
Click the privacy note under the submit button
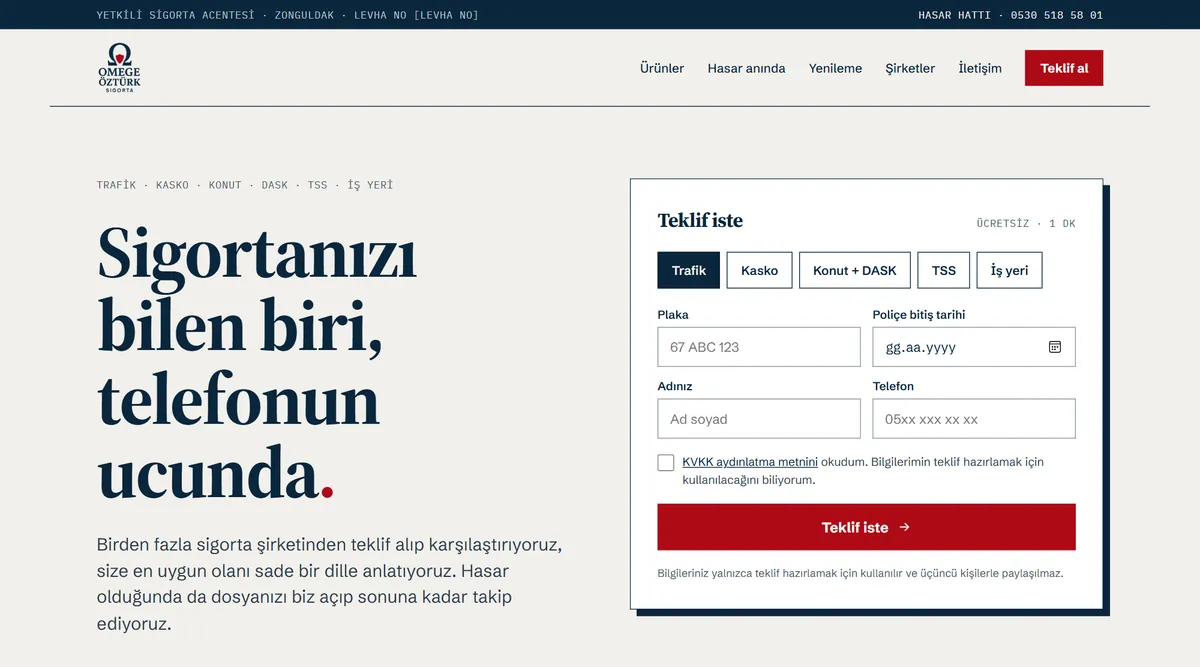pos(860,574)
